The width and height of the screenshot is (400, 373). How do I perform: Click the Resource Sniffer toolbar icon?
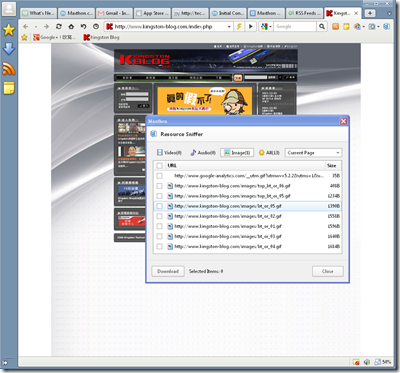point(387,27)
